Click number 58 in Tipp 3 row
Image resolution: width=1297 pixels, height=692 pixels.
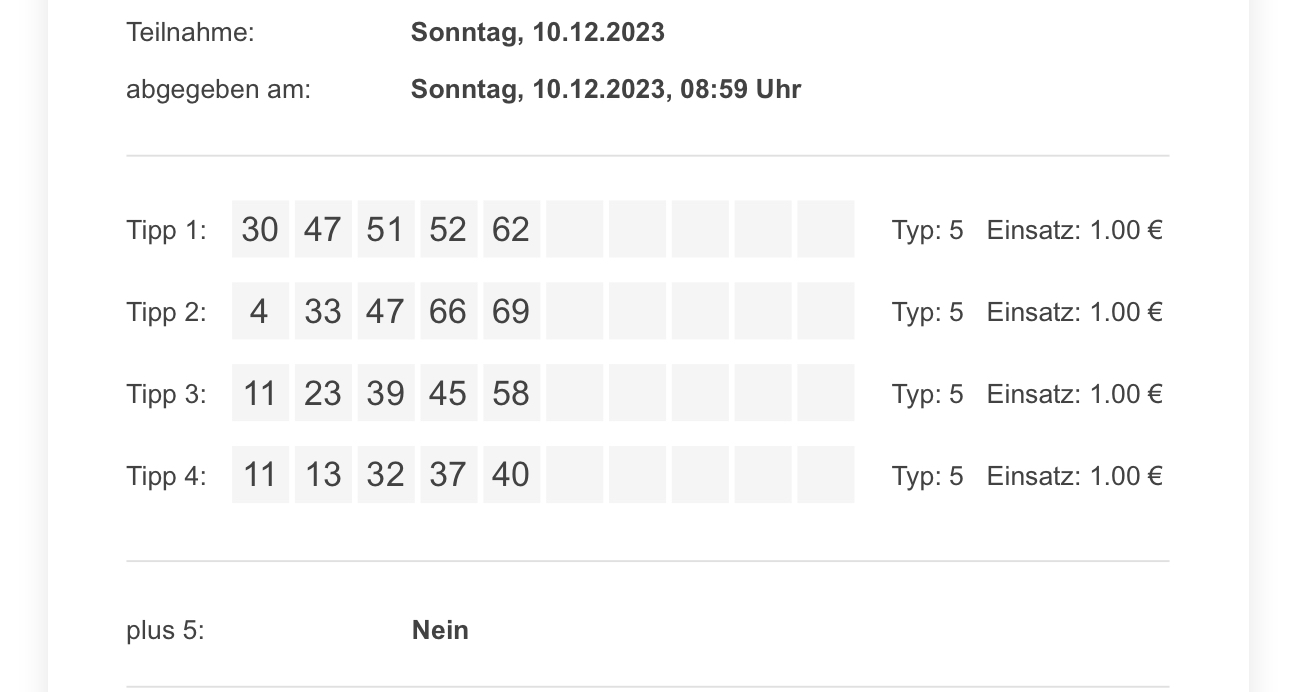(x=511, y=393)
